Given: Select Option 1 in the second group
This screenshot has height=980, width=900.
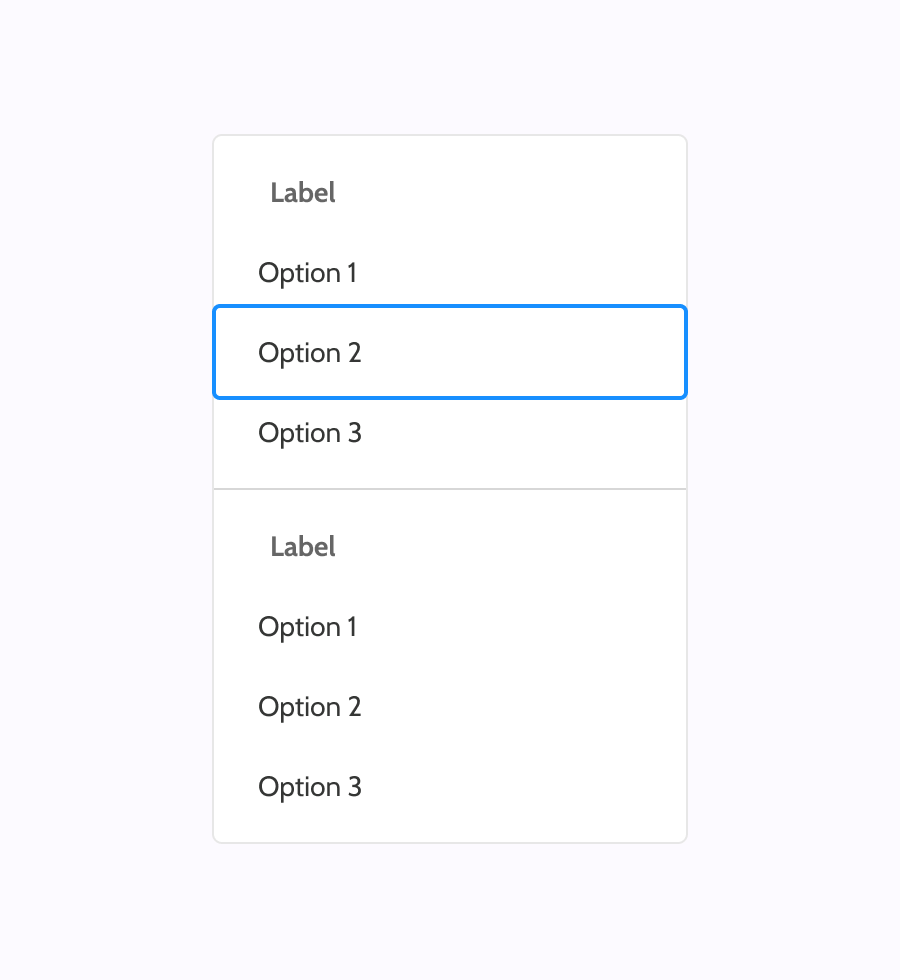Looking at the screenshot, I should (x=308, y=627).
